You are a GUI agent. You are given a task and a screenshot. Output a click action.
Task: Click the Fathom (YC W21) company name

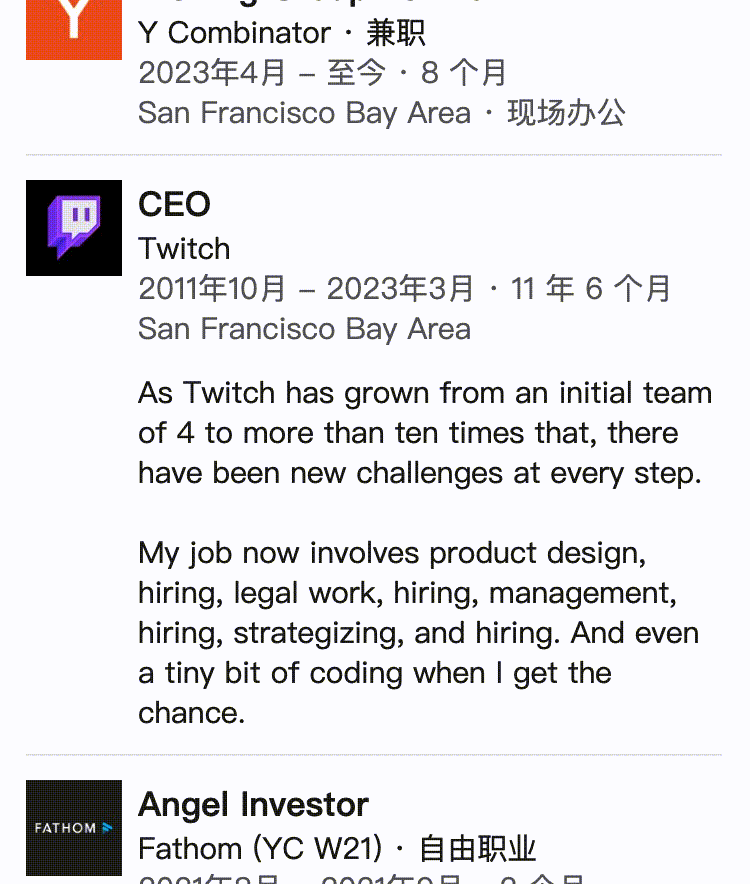[260, 848]
